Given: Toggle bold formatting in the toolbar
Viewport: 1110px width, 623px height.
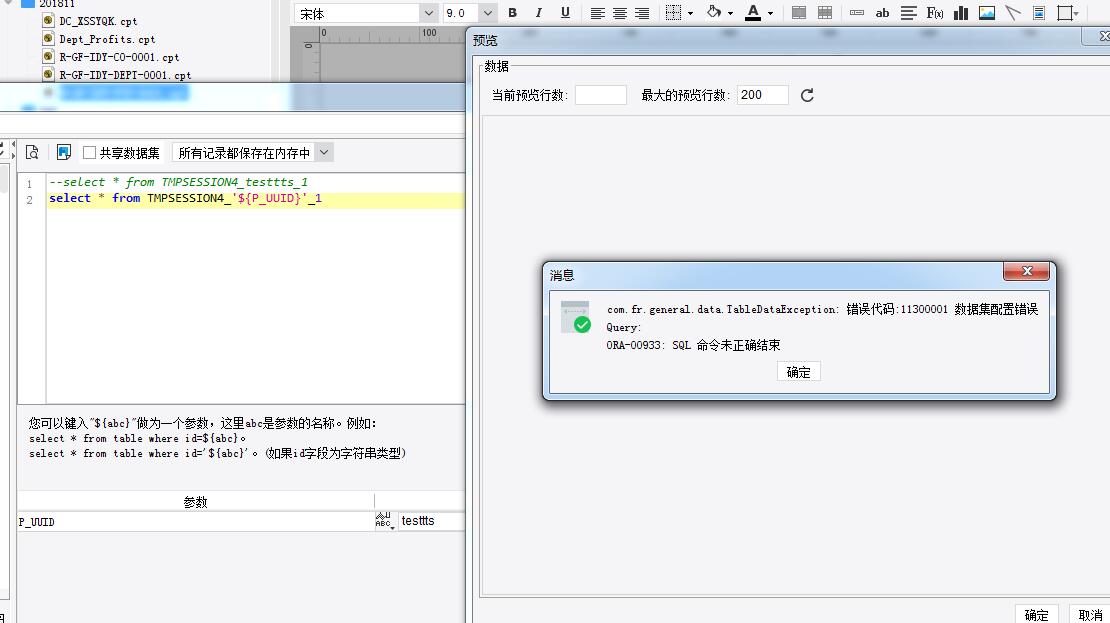Looking at the screenshot, I should (x=513, y=13).
